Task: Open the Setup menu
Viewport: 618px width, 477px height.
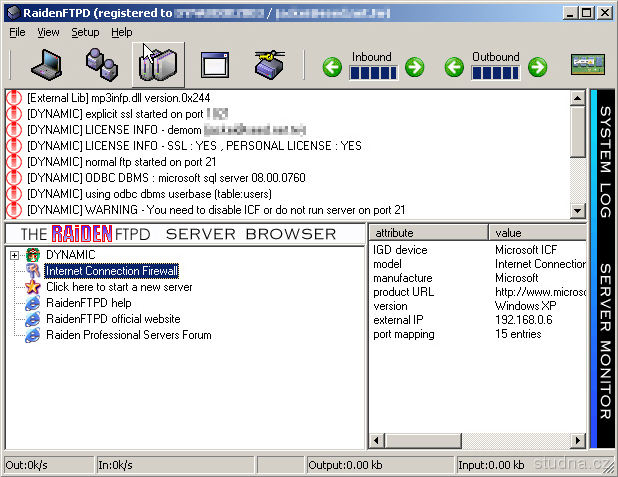Action: (85, 32)
